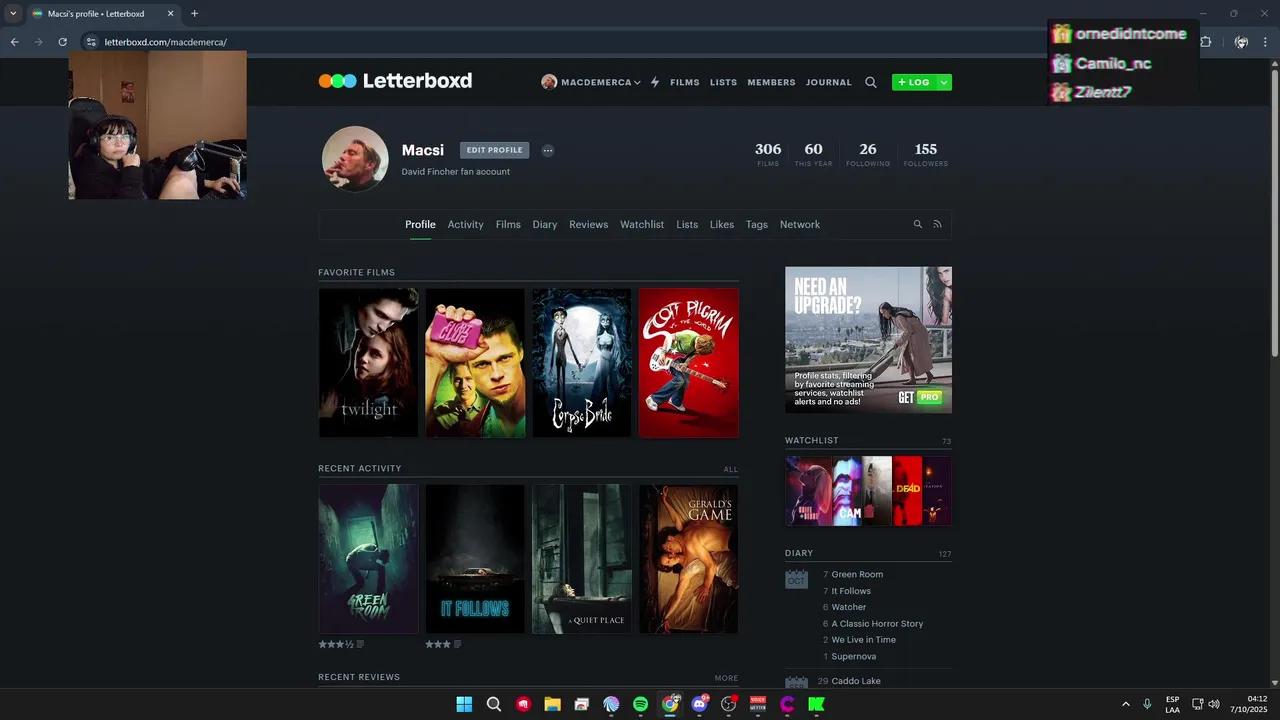The width and height of the screenshot is (1280, 720).
Task: Click the Fight Club favorite film poster
Action: point(475,363)
